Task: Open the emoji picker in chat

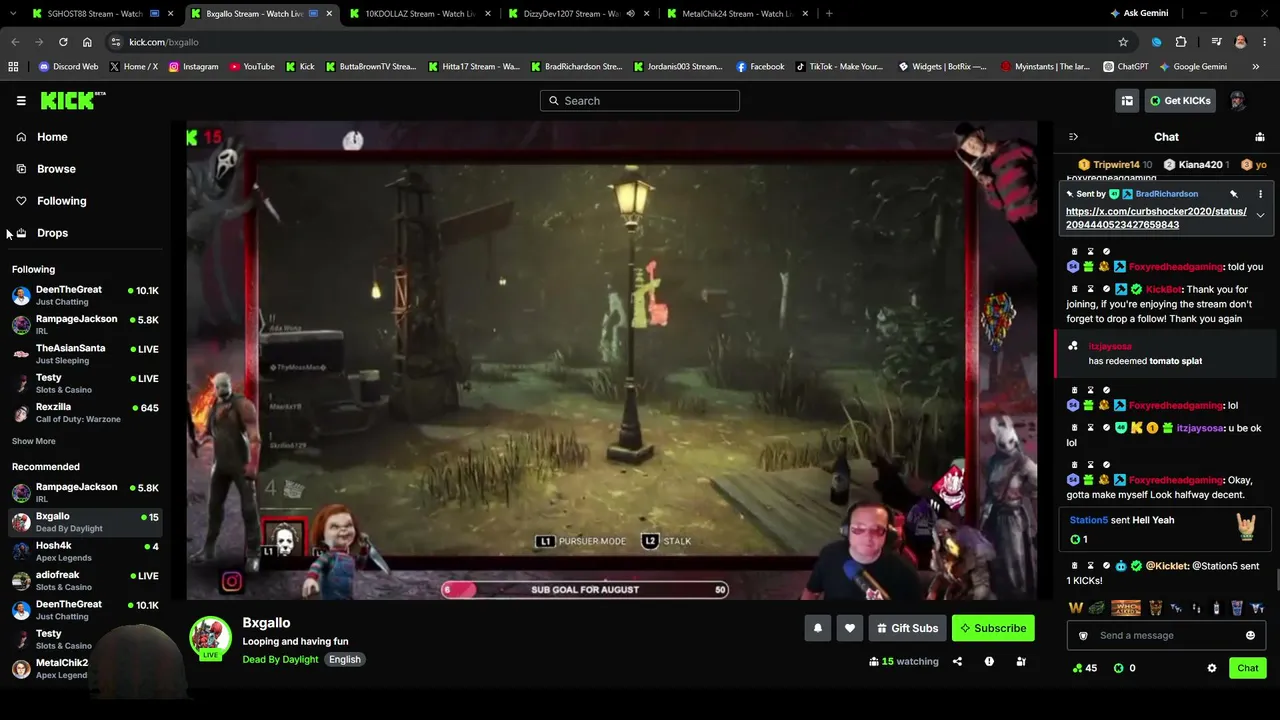Action: coord(1250,636)
